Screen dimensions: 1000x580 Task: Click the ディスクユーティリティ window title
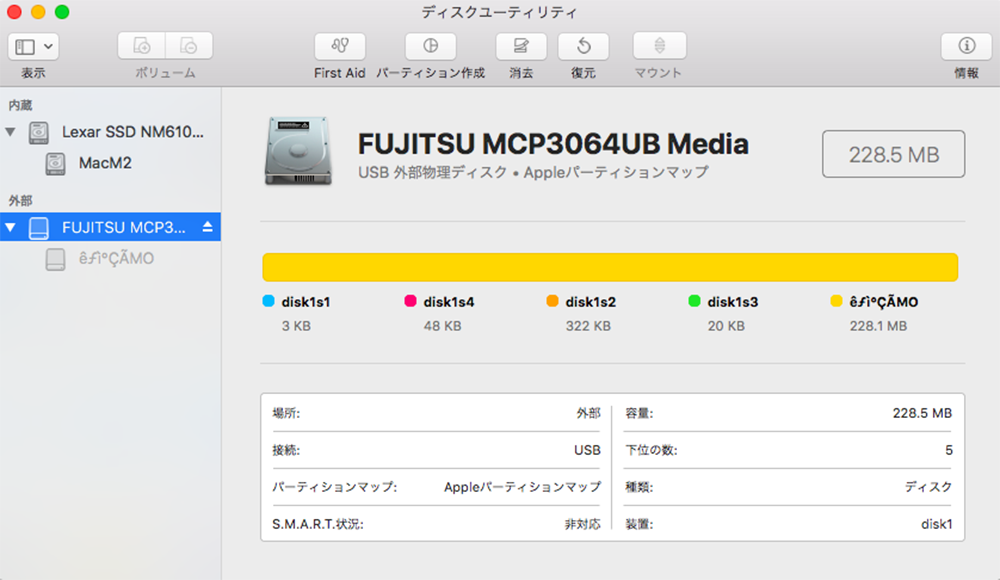[499, 12]
